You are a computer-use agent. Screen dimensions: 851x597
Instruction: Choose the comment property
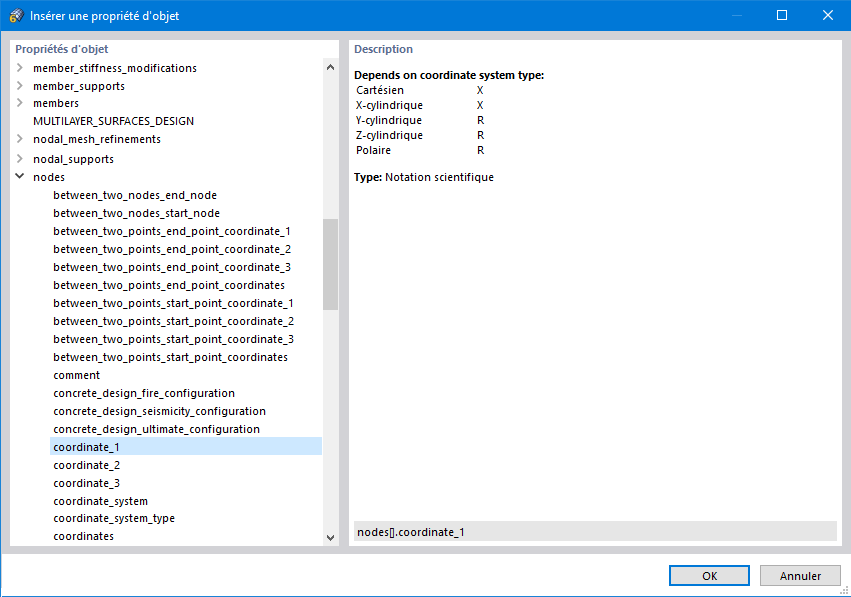[x=77, y=375]
